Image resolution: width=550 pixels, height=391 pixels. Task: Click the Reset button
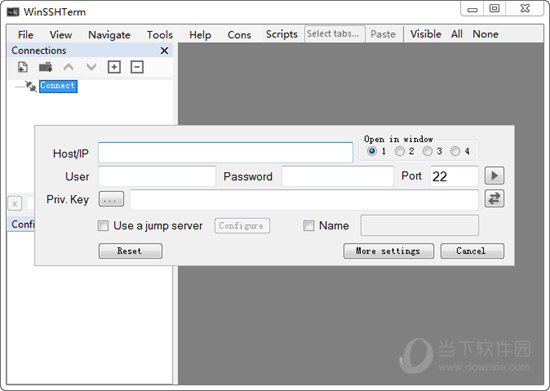click(130, 251)
